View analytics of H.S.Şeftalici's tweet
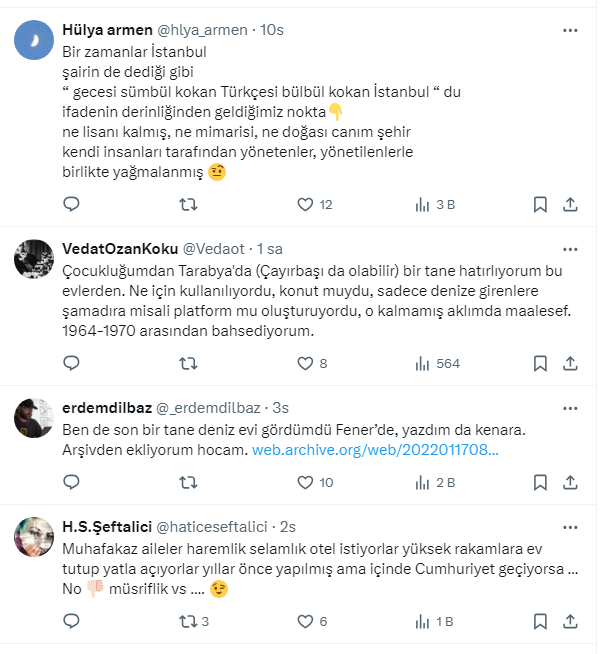 [422, 621]
